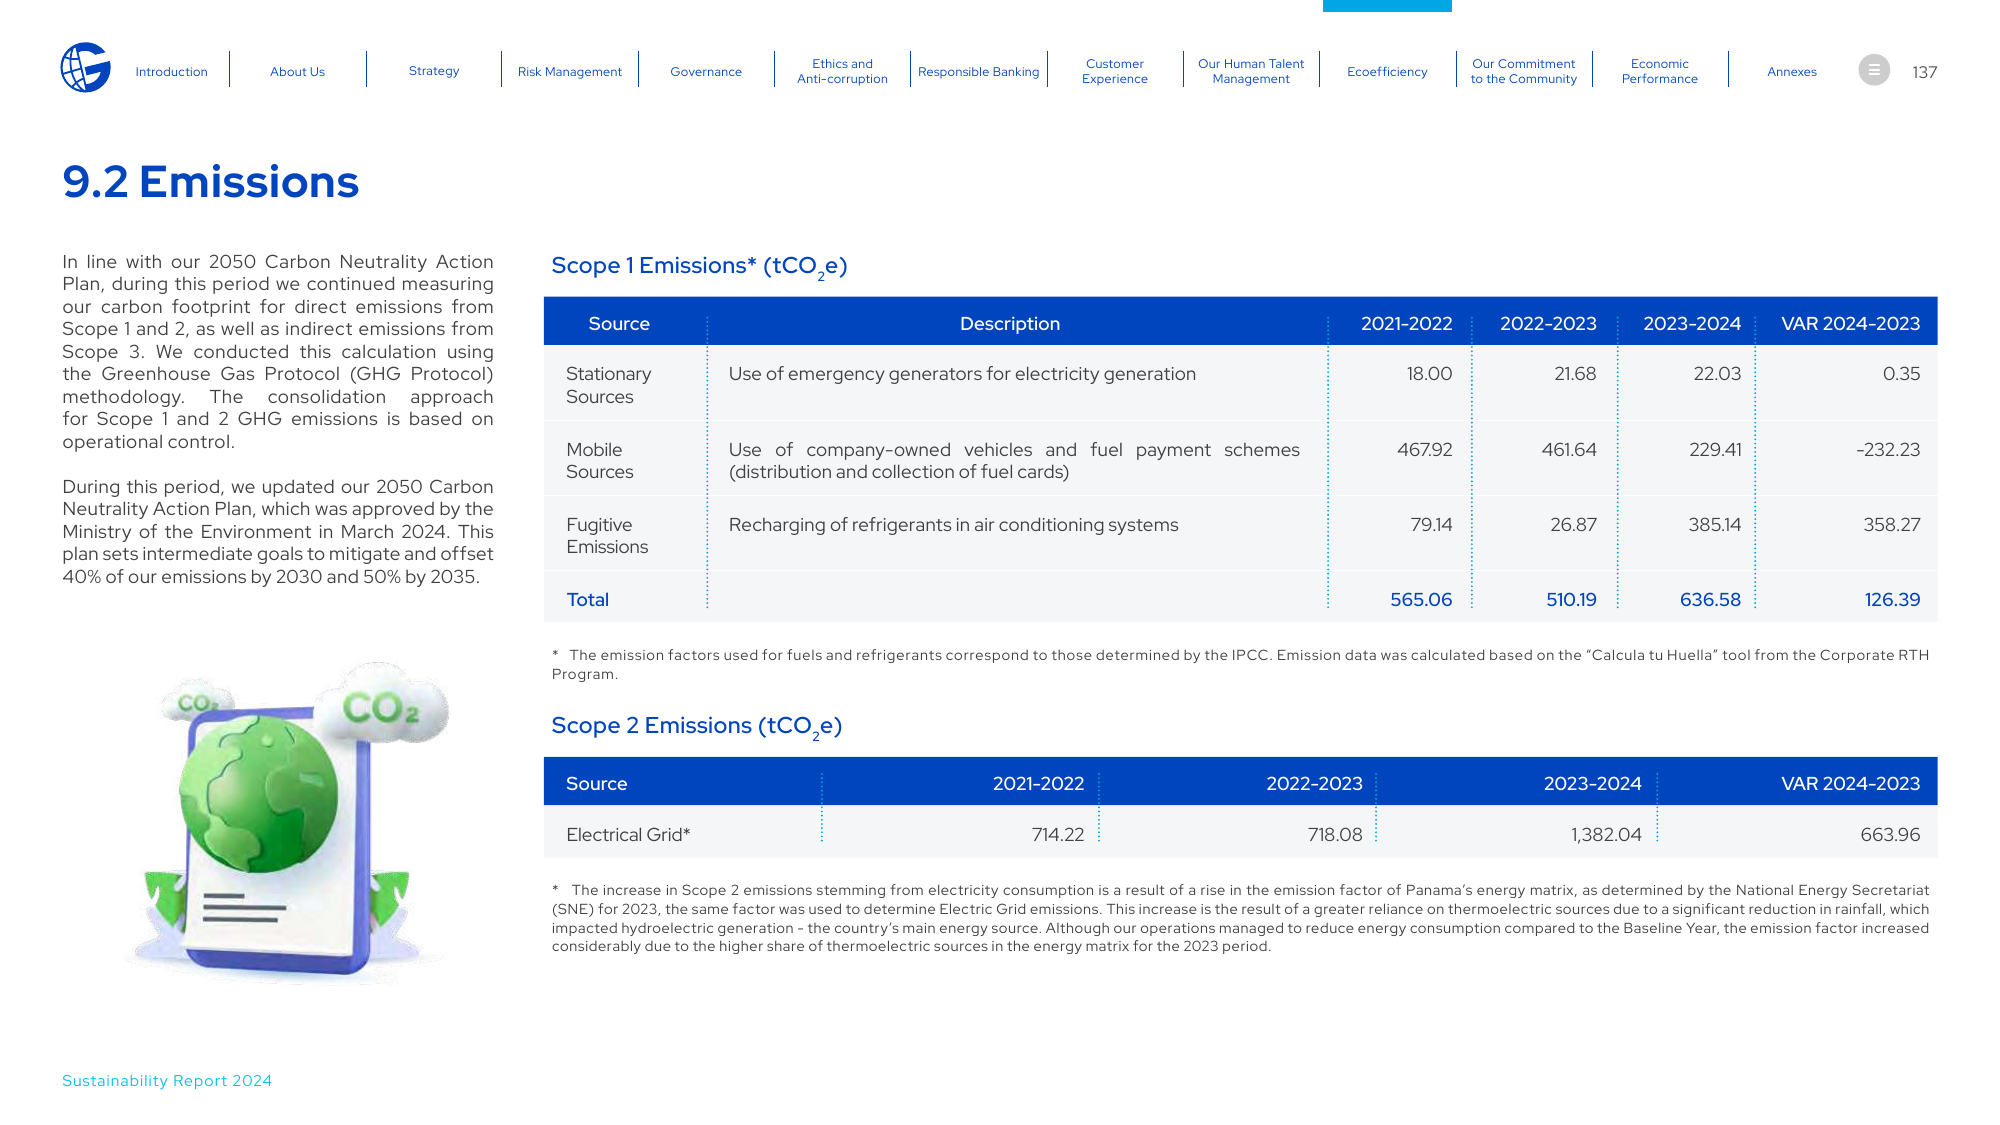This screenshot has width=2000, height=1125.
Task: Select the Total variation value 126.39
Action: tap(1892, 600)
